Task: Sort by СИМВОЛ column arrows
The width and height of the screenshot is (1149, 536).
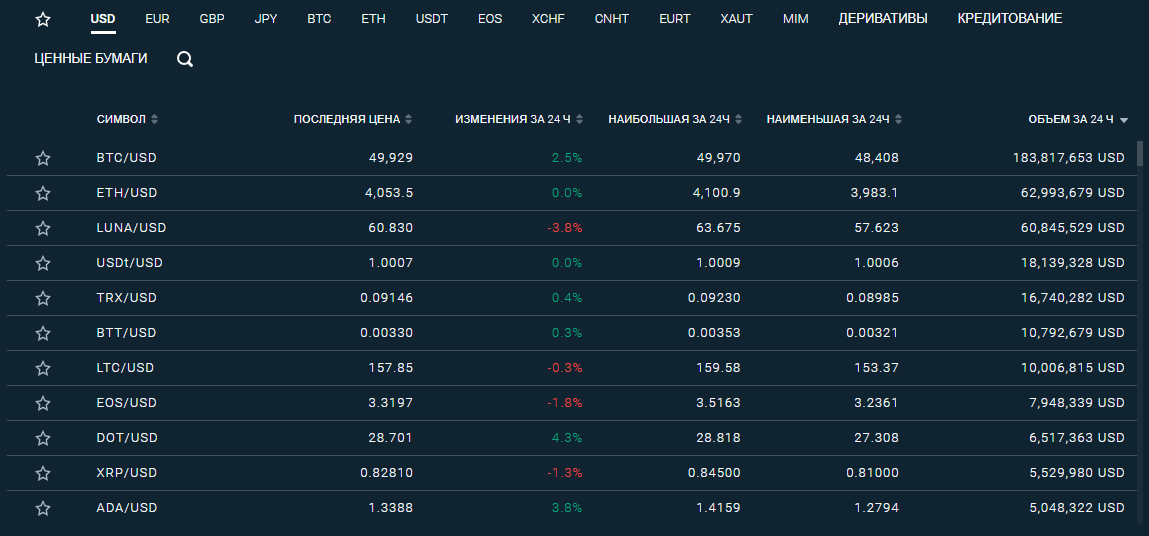Action: click(x=155, y=120)
